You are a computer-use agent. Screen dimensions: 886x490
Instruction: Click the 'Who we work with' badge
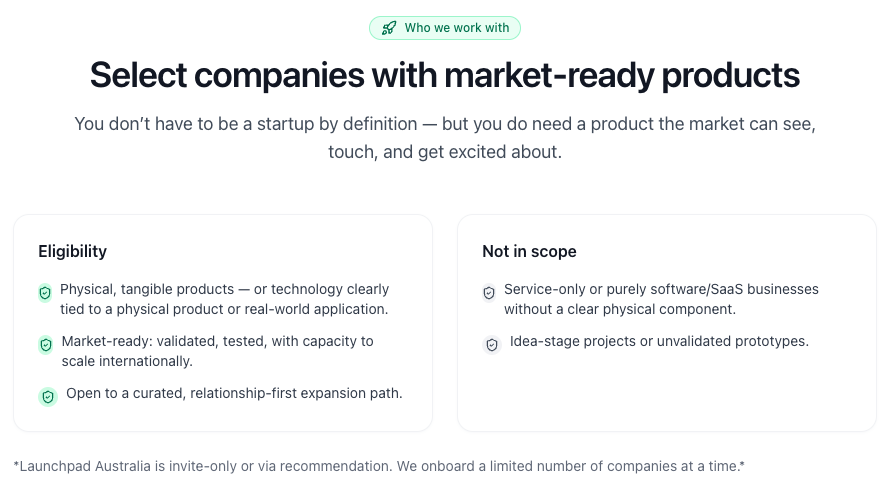point(445,28)
